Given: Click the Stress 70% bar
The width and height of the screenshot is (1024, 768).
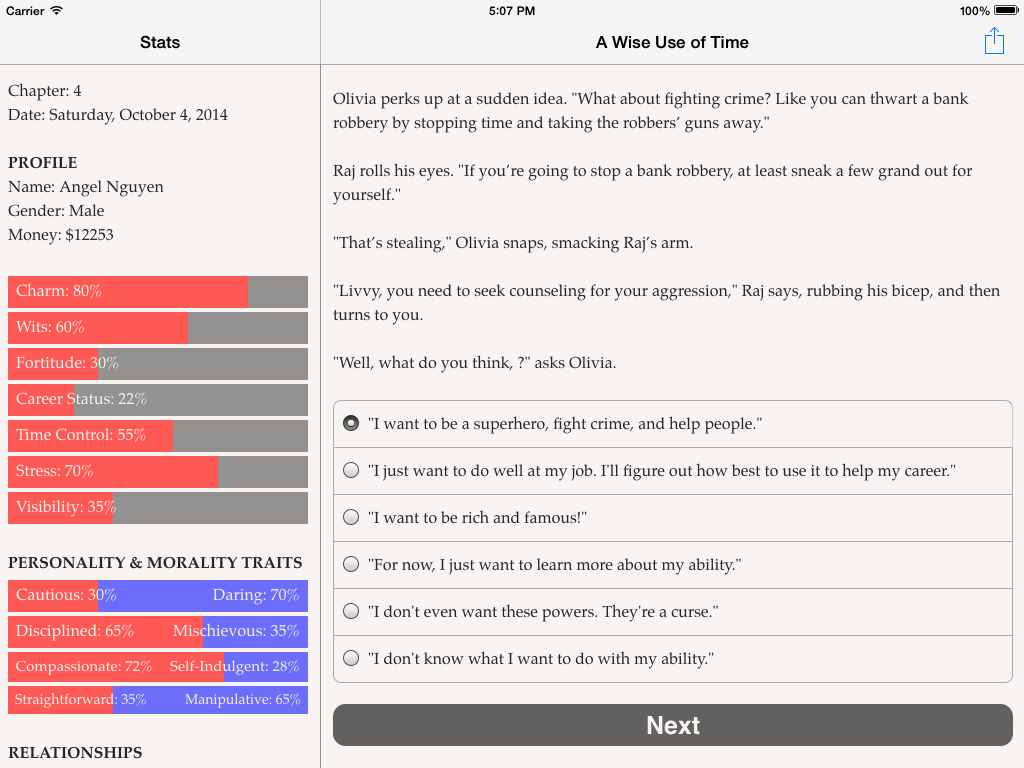Looking at the screenshot, I should [x=158, y=472].
